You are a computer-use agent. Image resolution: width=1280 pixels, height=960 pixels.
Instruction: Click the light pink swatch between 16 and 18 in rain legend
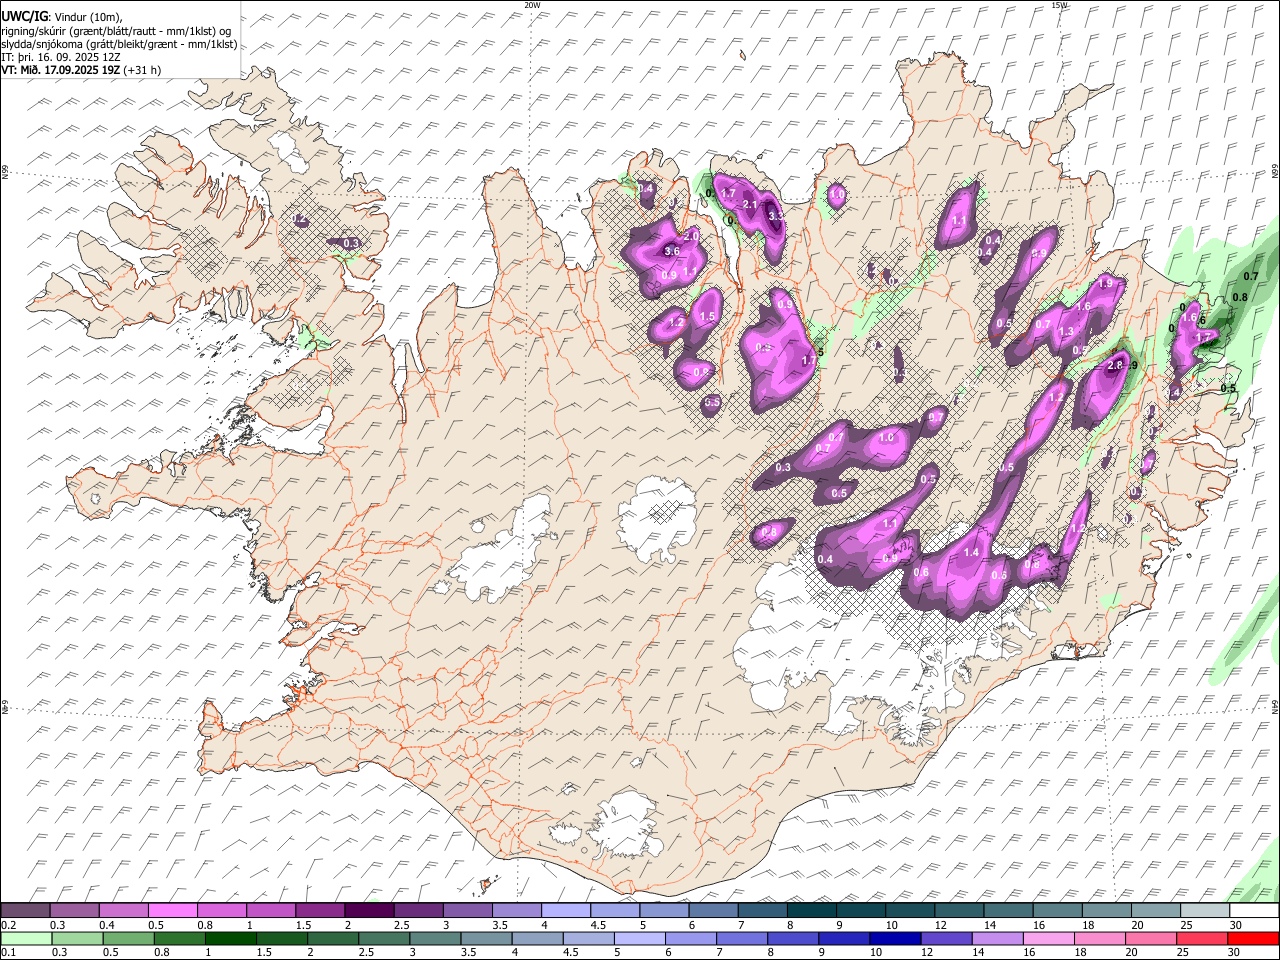click(1049, 938)
